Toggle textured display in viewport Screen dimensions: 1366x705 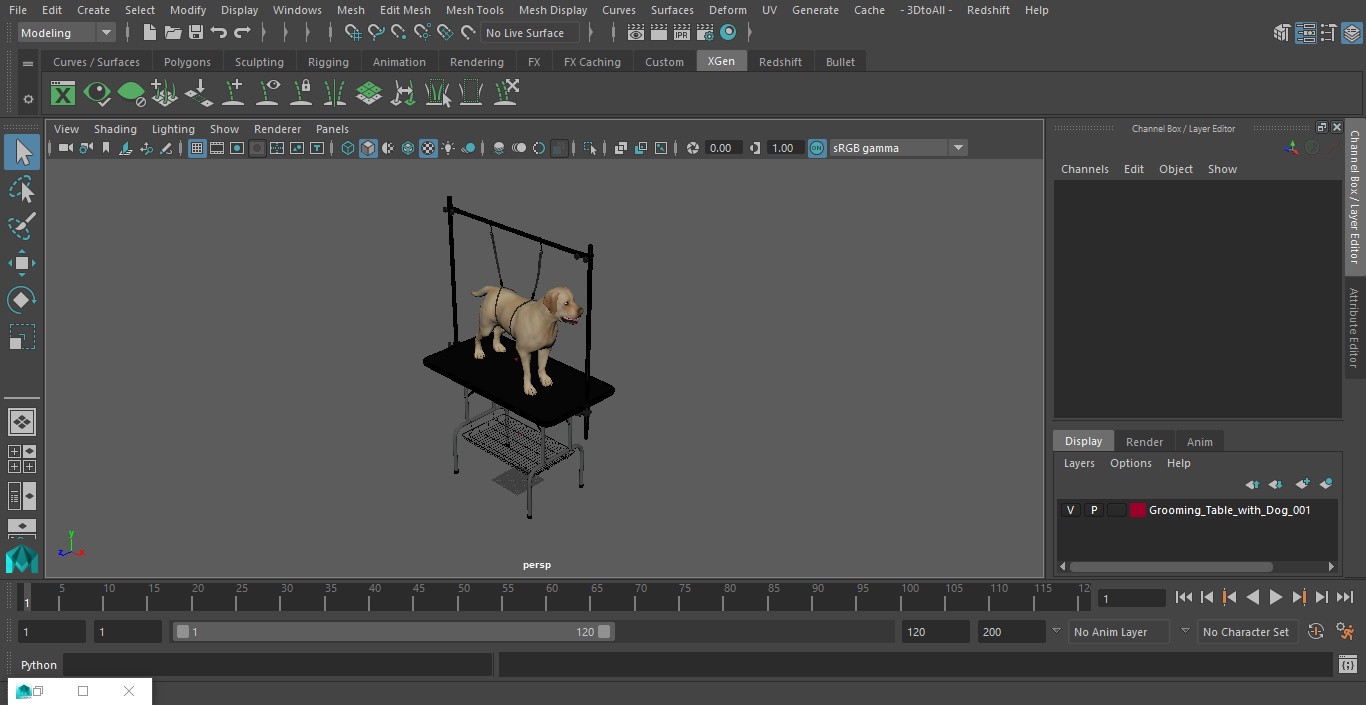point(428,148)
